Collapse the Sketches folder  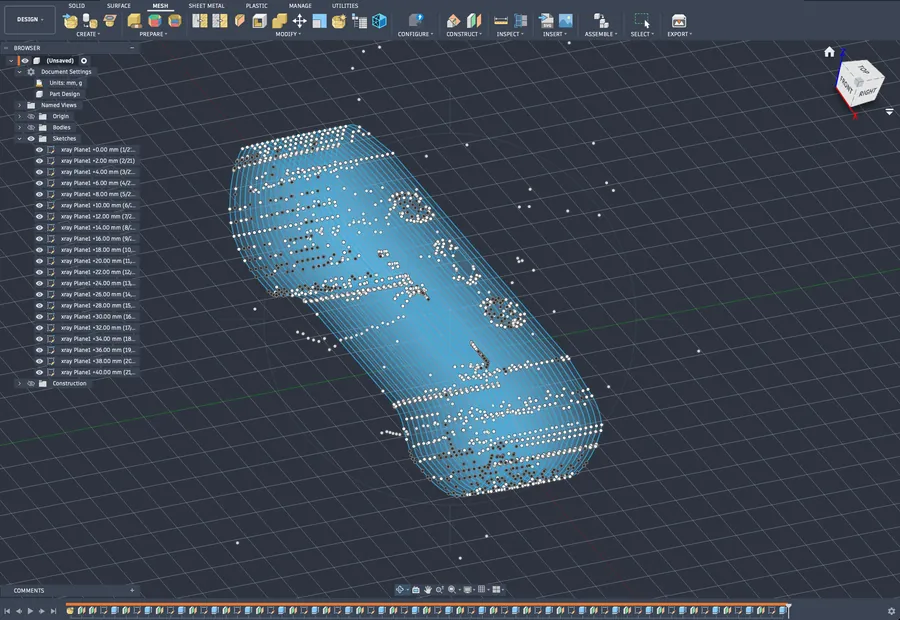(x=20, y=138)
